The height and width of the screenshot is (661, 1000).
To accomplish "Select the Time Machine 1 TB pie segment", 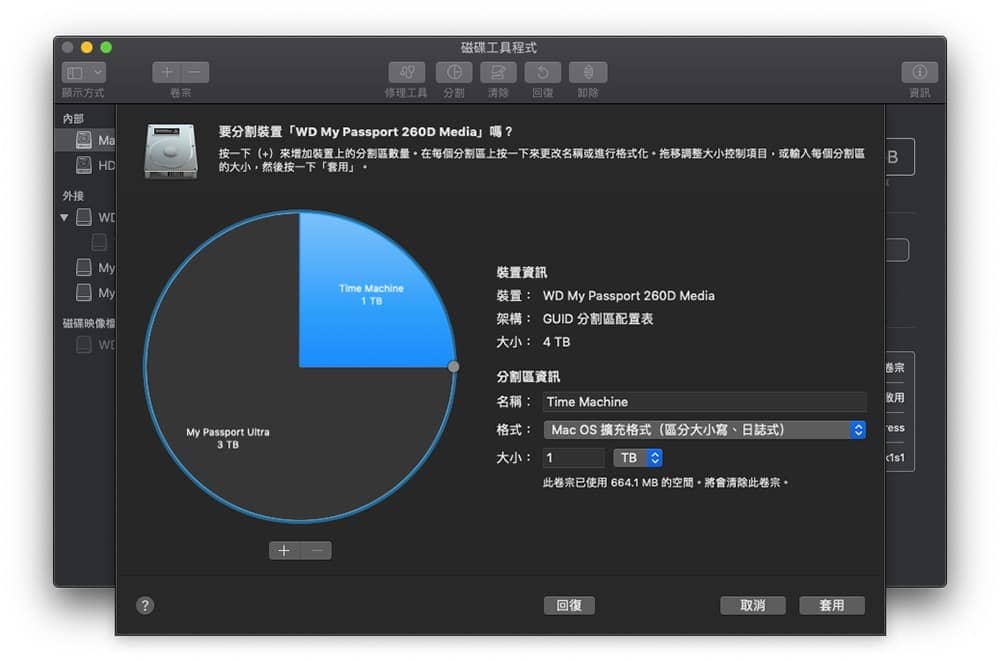I will point(371,294).
